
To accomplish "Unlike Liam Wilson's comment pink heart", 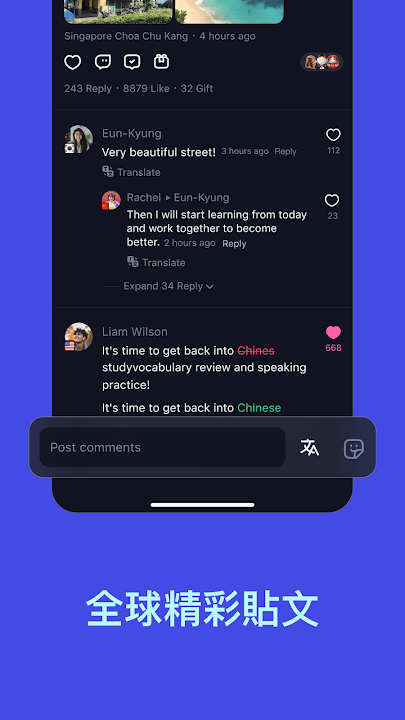I will [x=333, y=332].
